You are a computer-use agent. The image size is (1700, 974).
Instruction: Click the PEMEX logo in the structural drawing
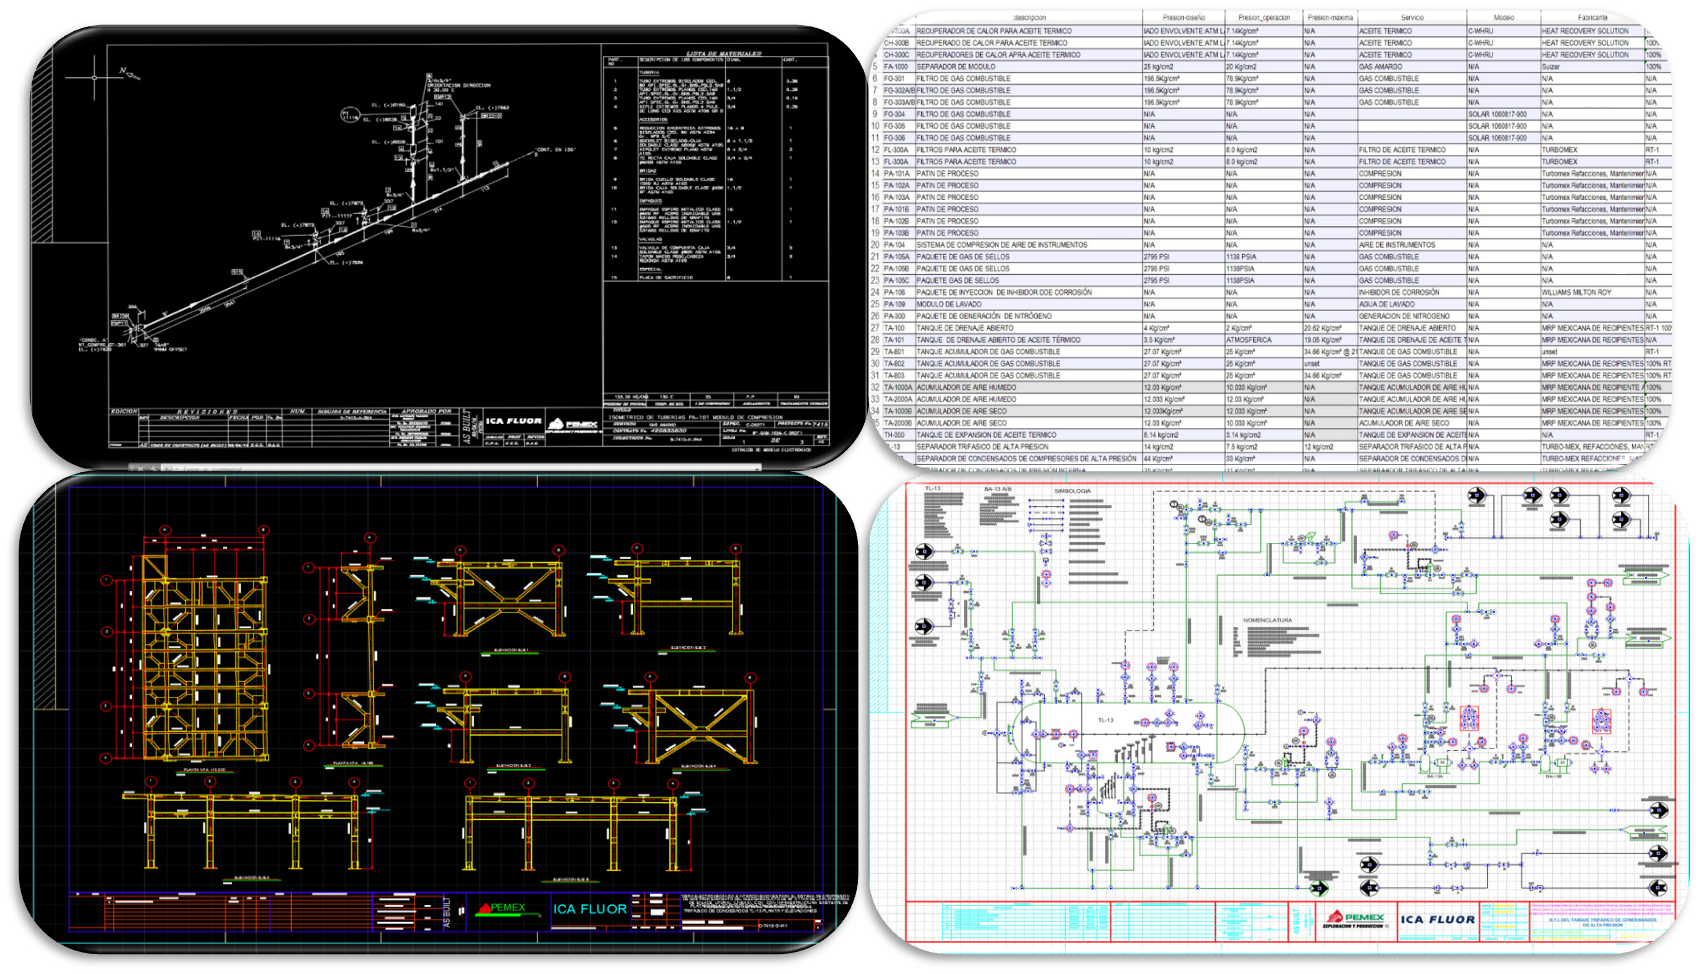click(503, 908)
